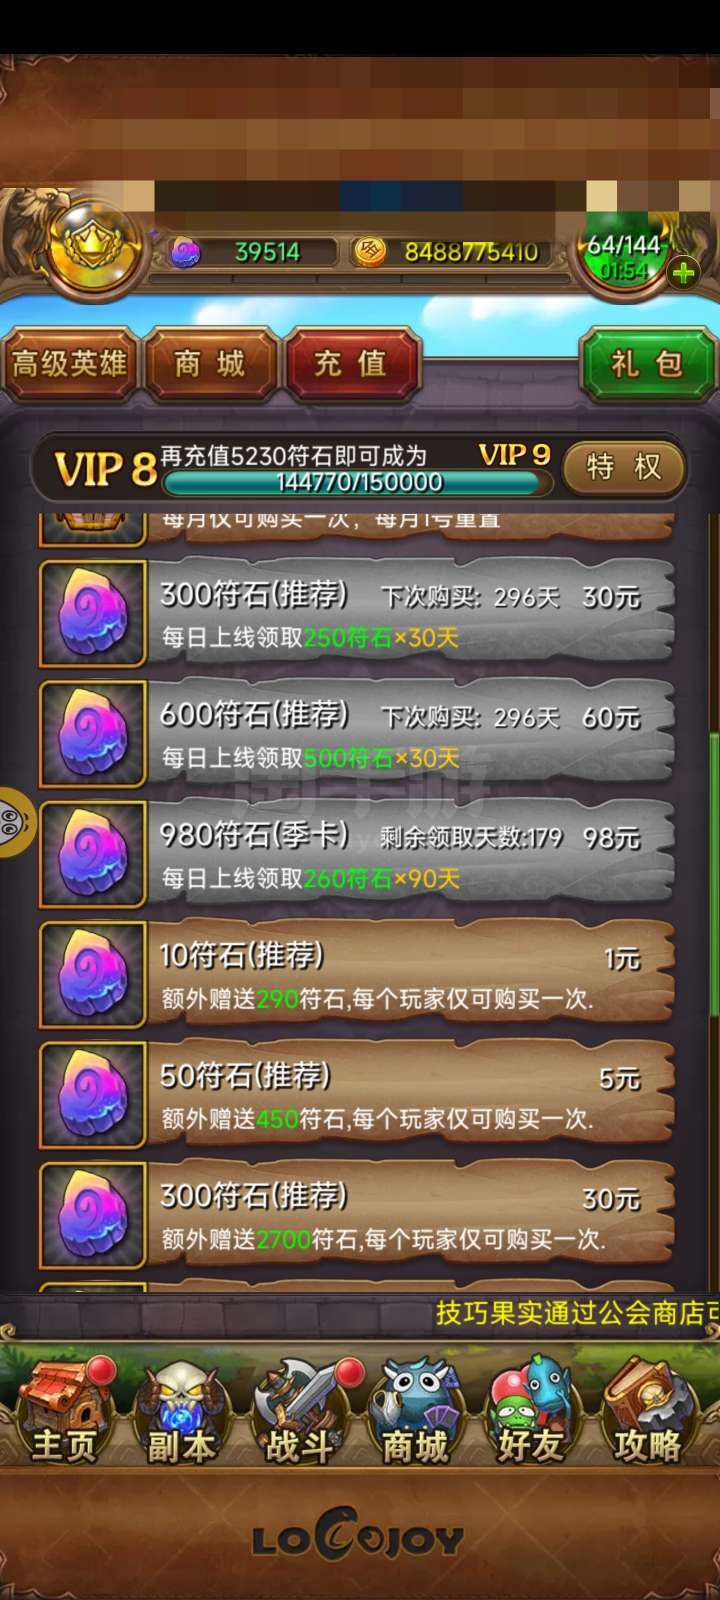
Task: Tap the purple rune stone currency icon
Action: (x=185, y=252)
